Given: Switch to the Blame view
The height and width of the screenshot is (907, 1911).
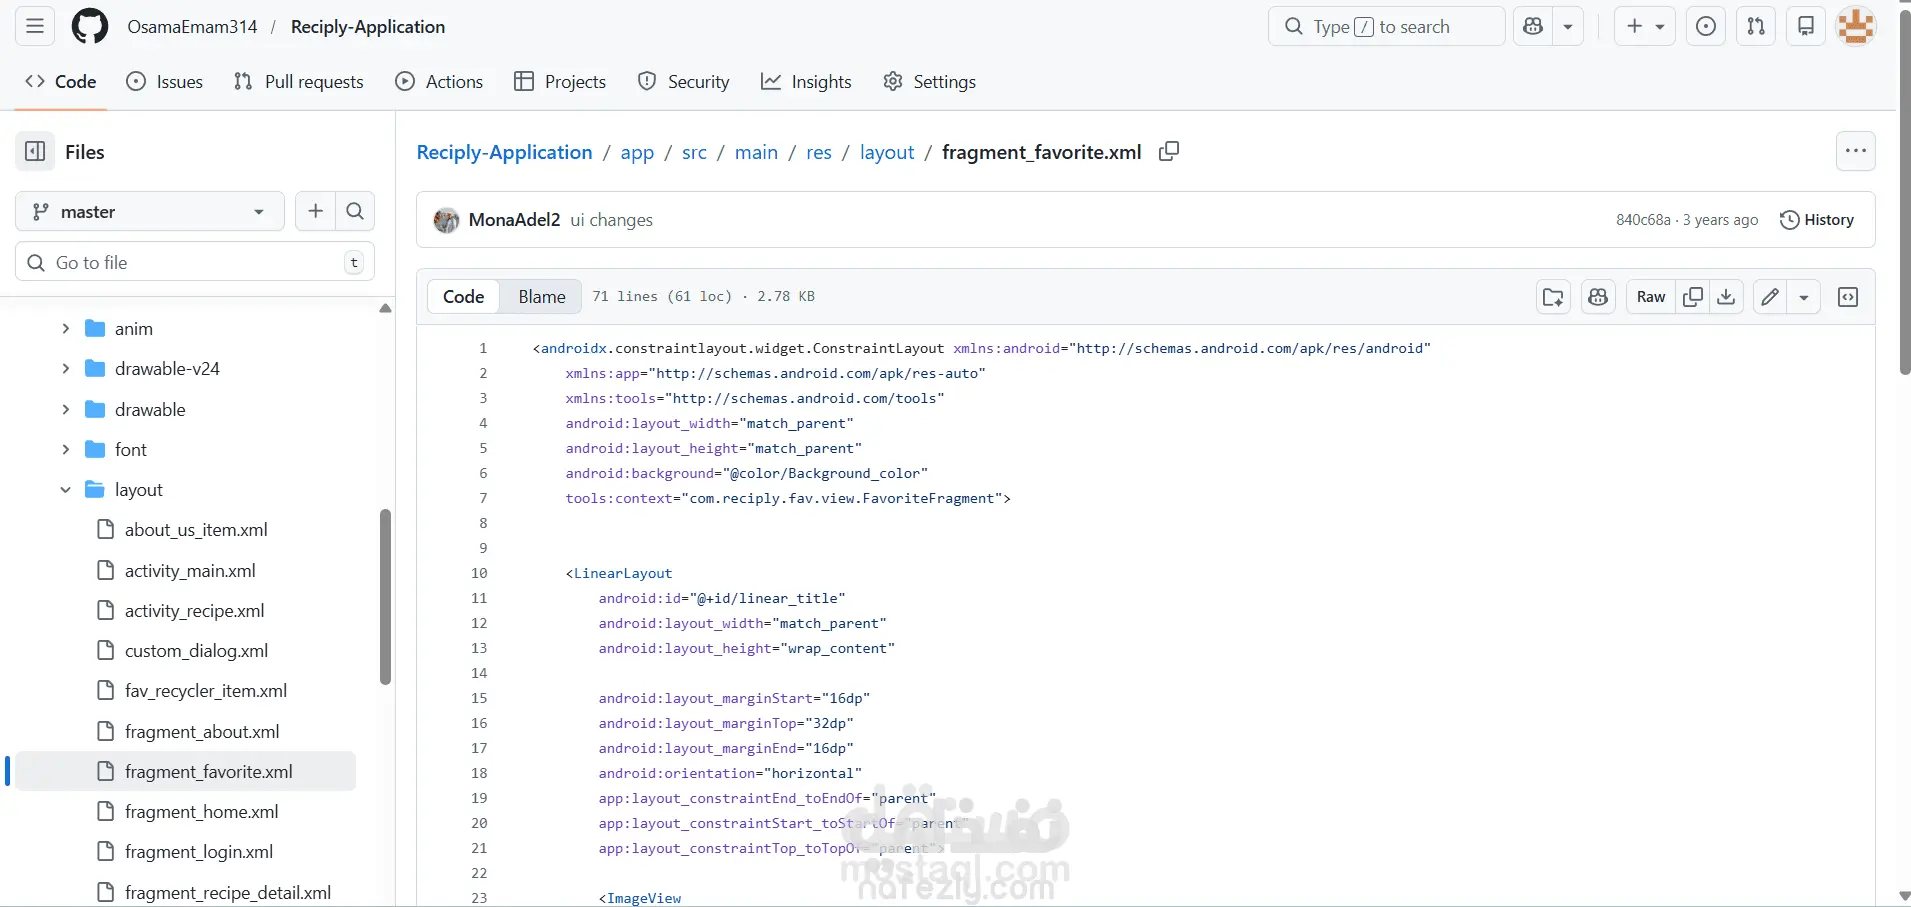Looking at the screenshot, I should [x=542, y=296].
